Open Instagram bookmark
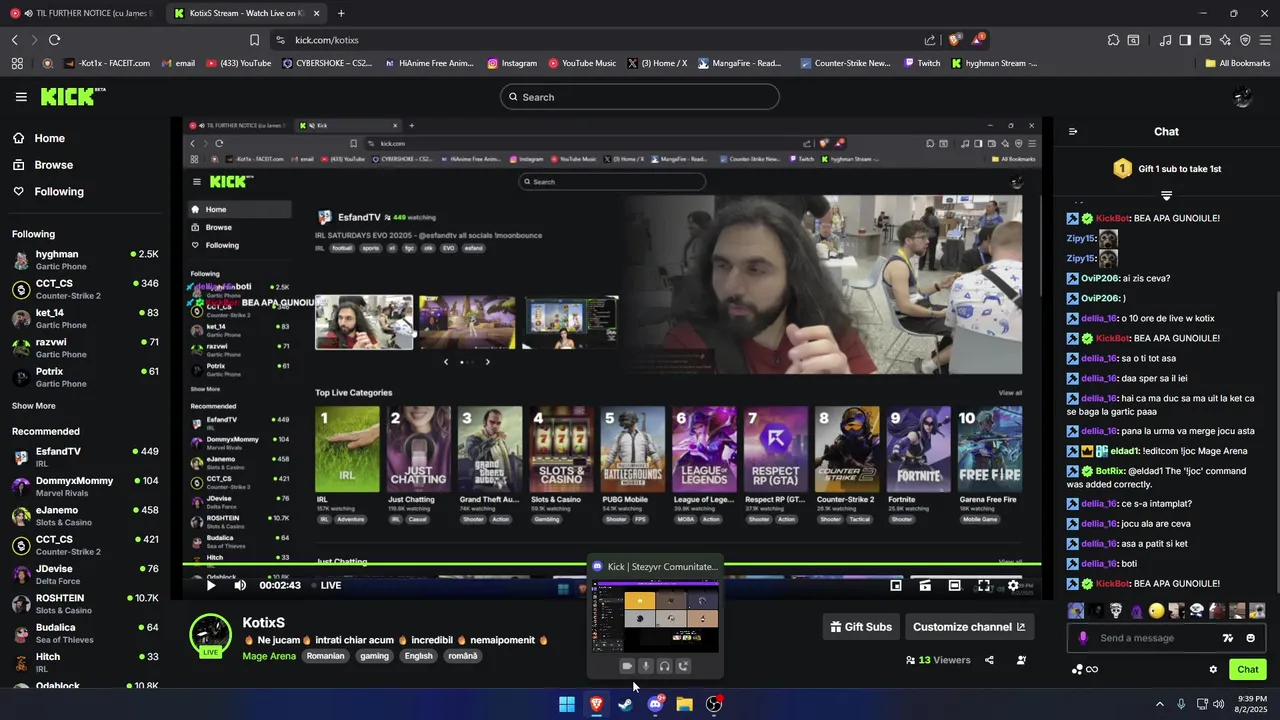 tap(512, 63)
